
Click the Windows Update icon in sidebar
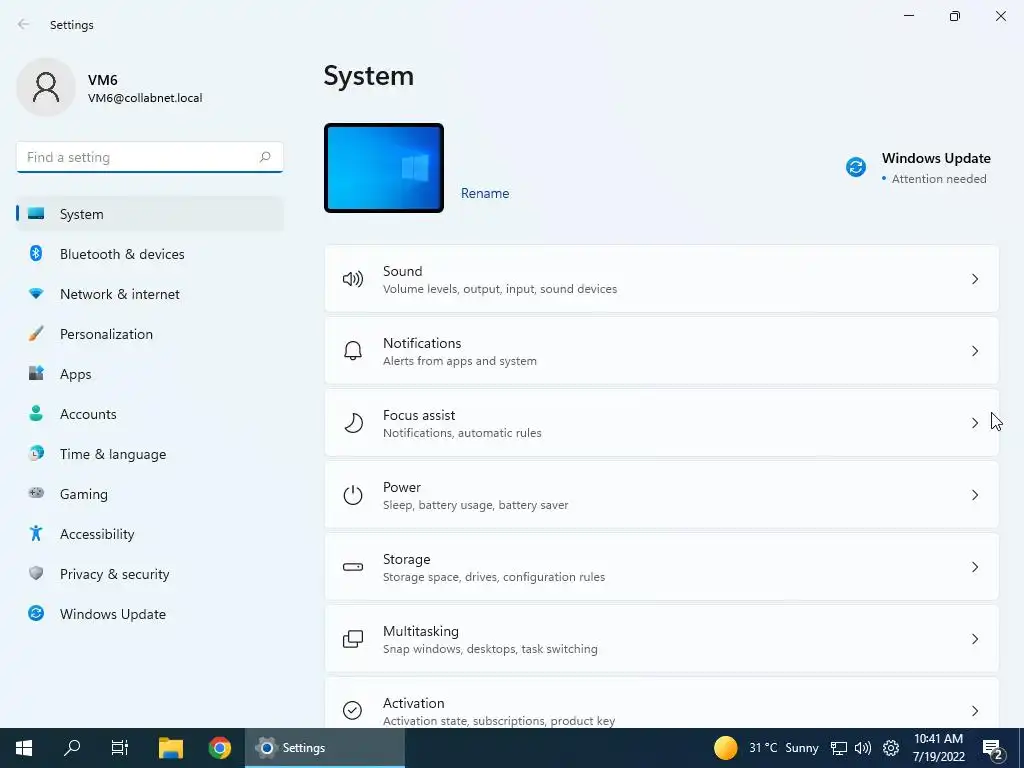(36, 613)
